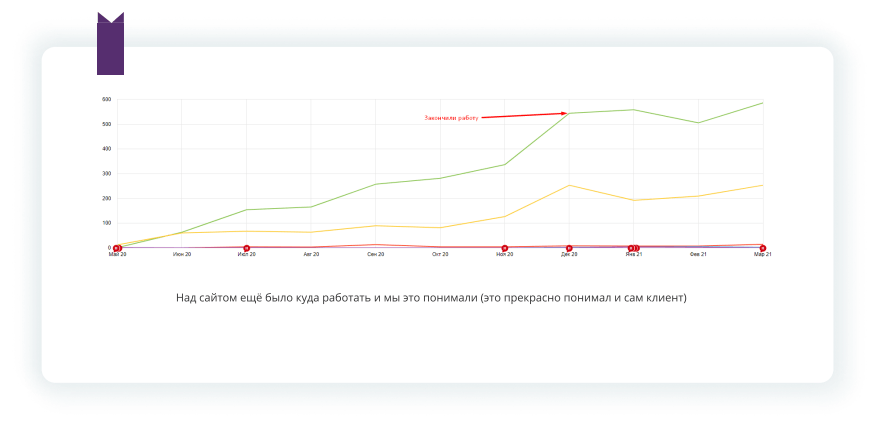
Task: Select the 'Сен 20' axis label
Action: click(x=375, y=255)
